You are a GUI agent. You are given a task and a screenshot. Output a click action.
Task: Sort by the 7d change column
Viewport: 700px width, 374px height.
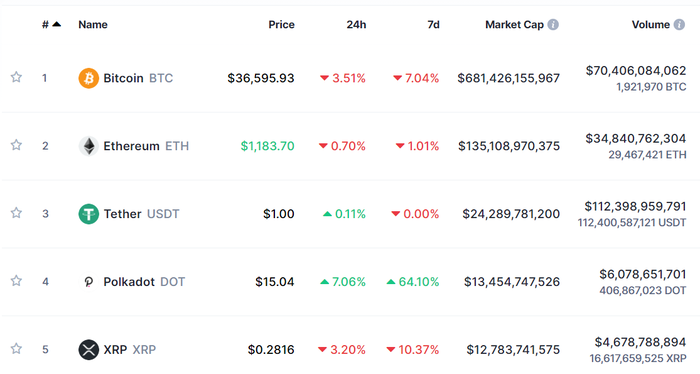pyautogui.click(x=433, y=25)
